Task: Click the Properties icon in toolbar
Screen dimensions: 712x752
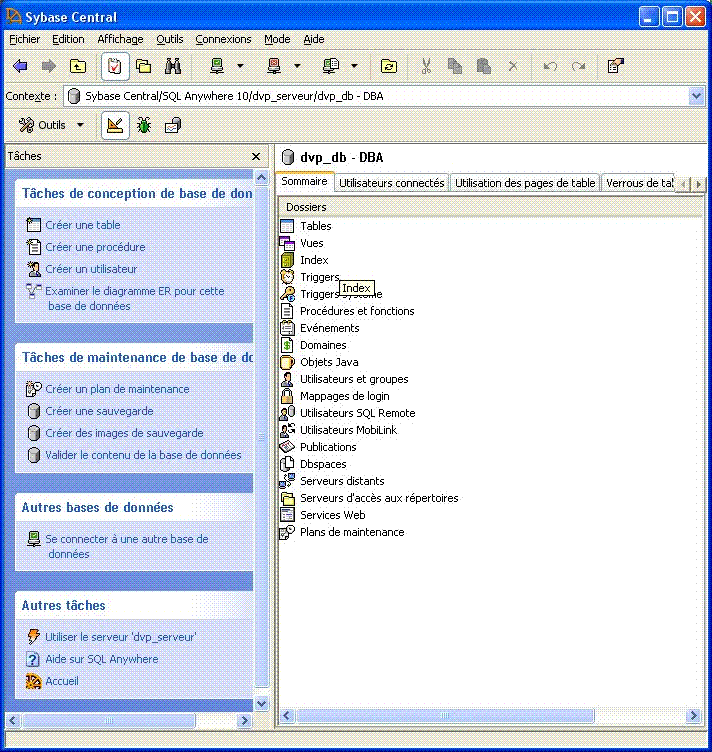Action: [616, 66]
